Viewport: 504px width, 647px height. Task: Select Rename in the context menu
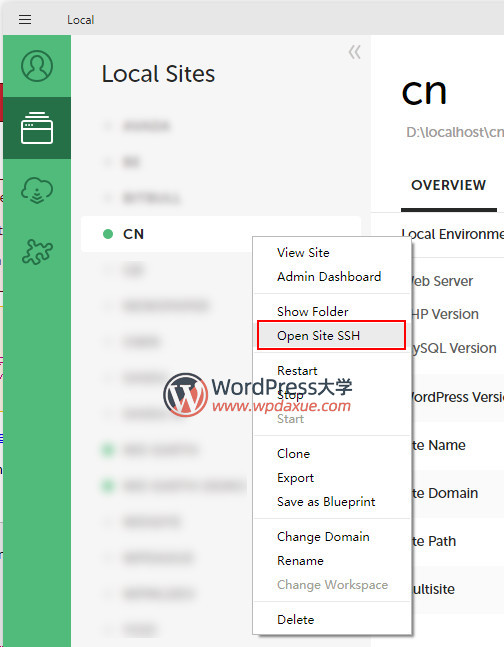click(300, 561)
